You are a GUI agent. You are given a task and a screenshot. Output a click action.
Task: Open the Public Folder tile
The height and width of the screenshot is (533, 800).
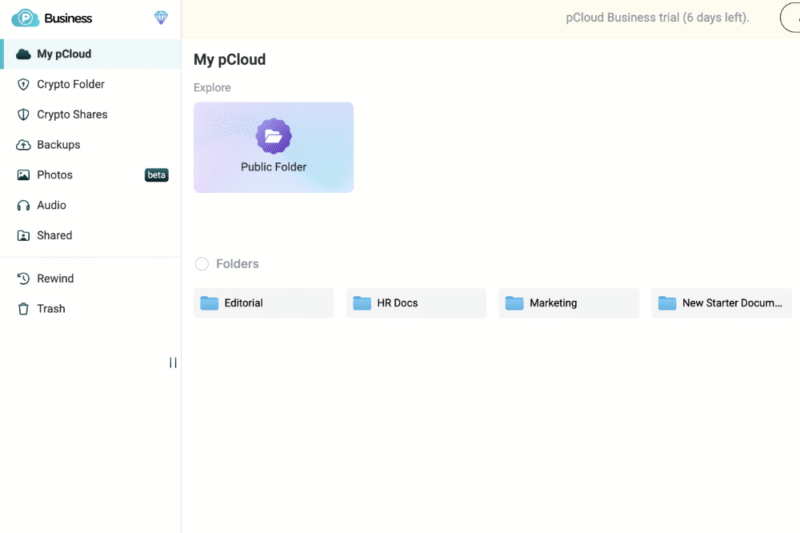[x=273, y=147]
